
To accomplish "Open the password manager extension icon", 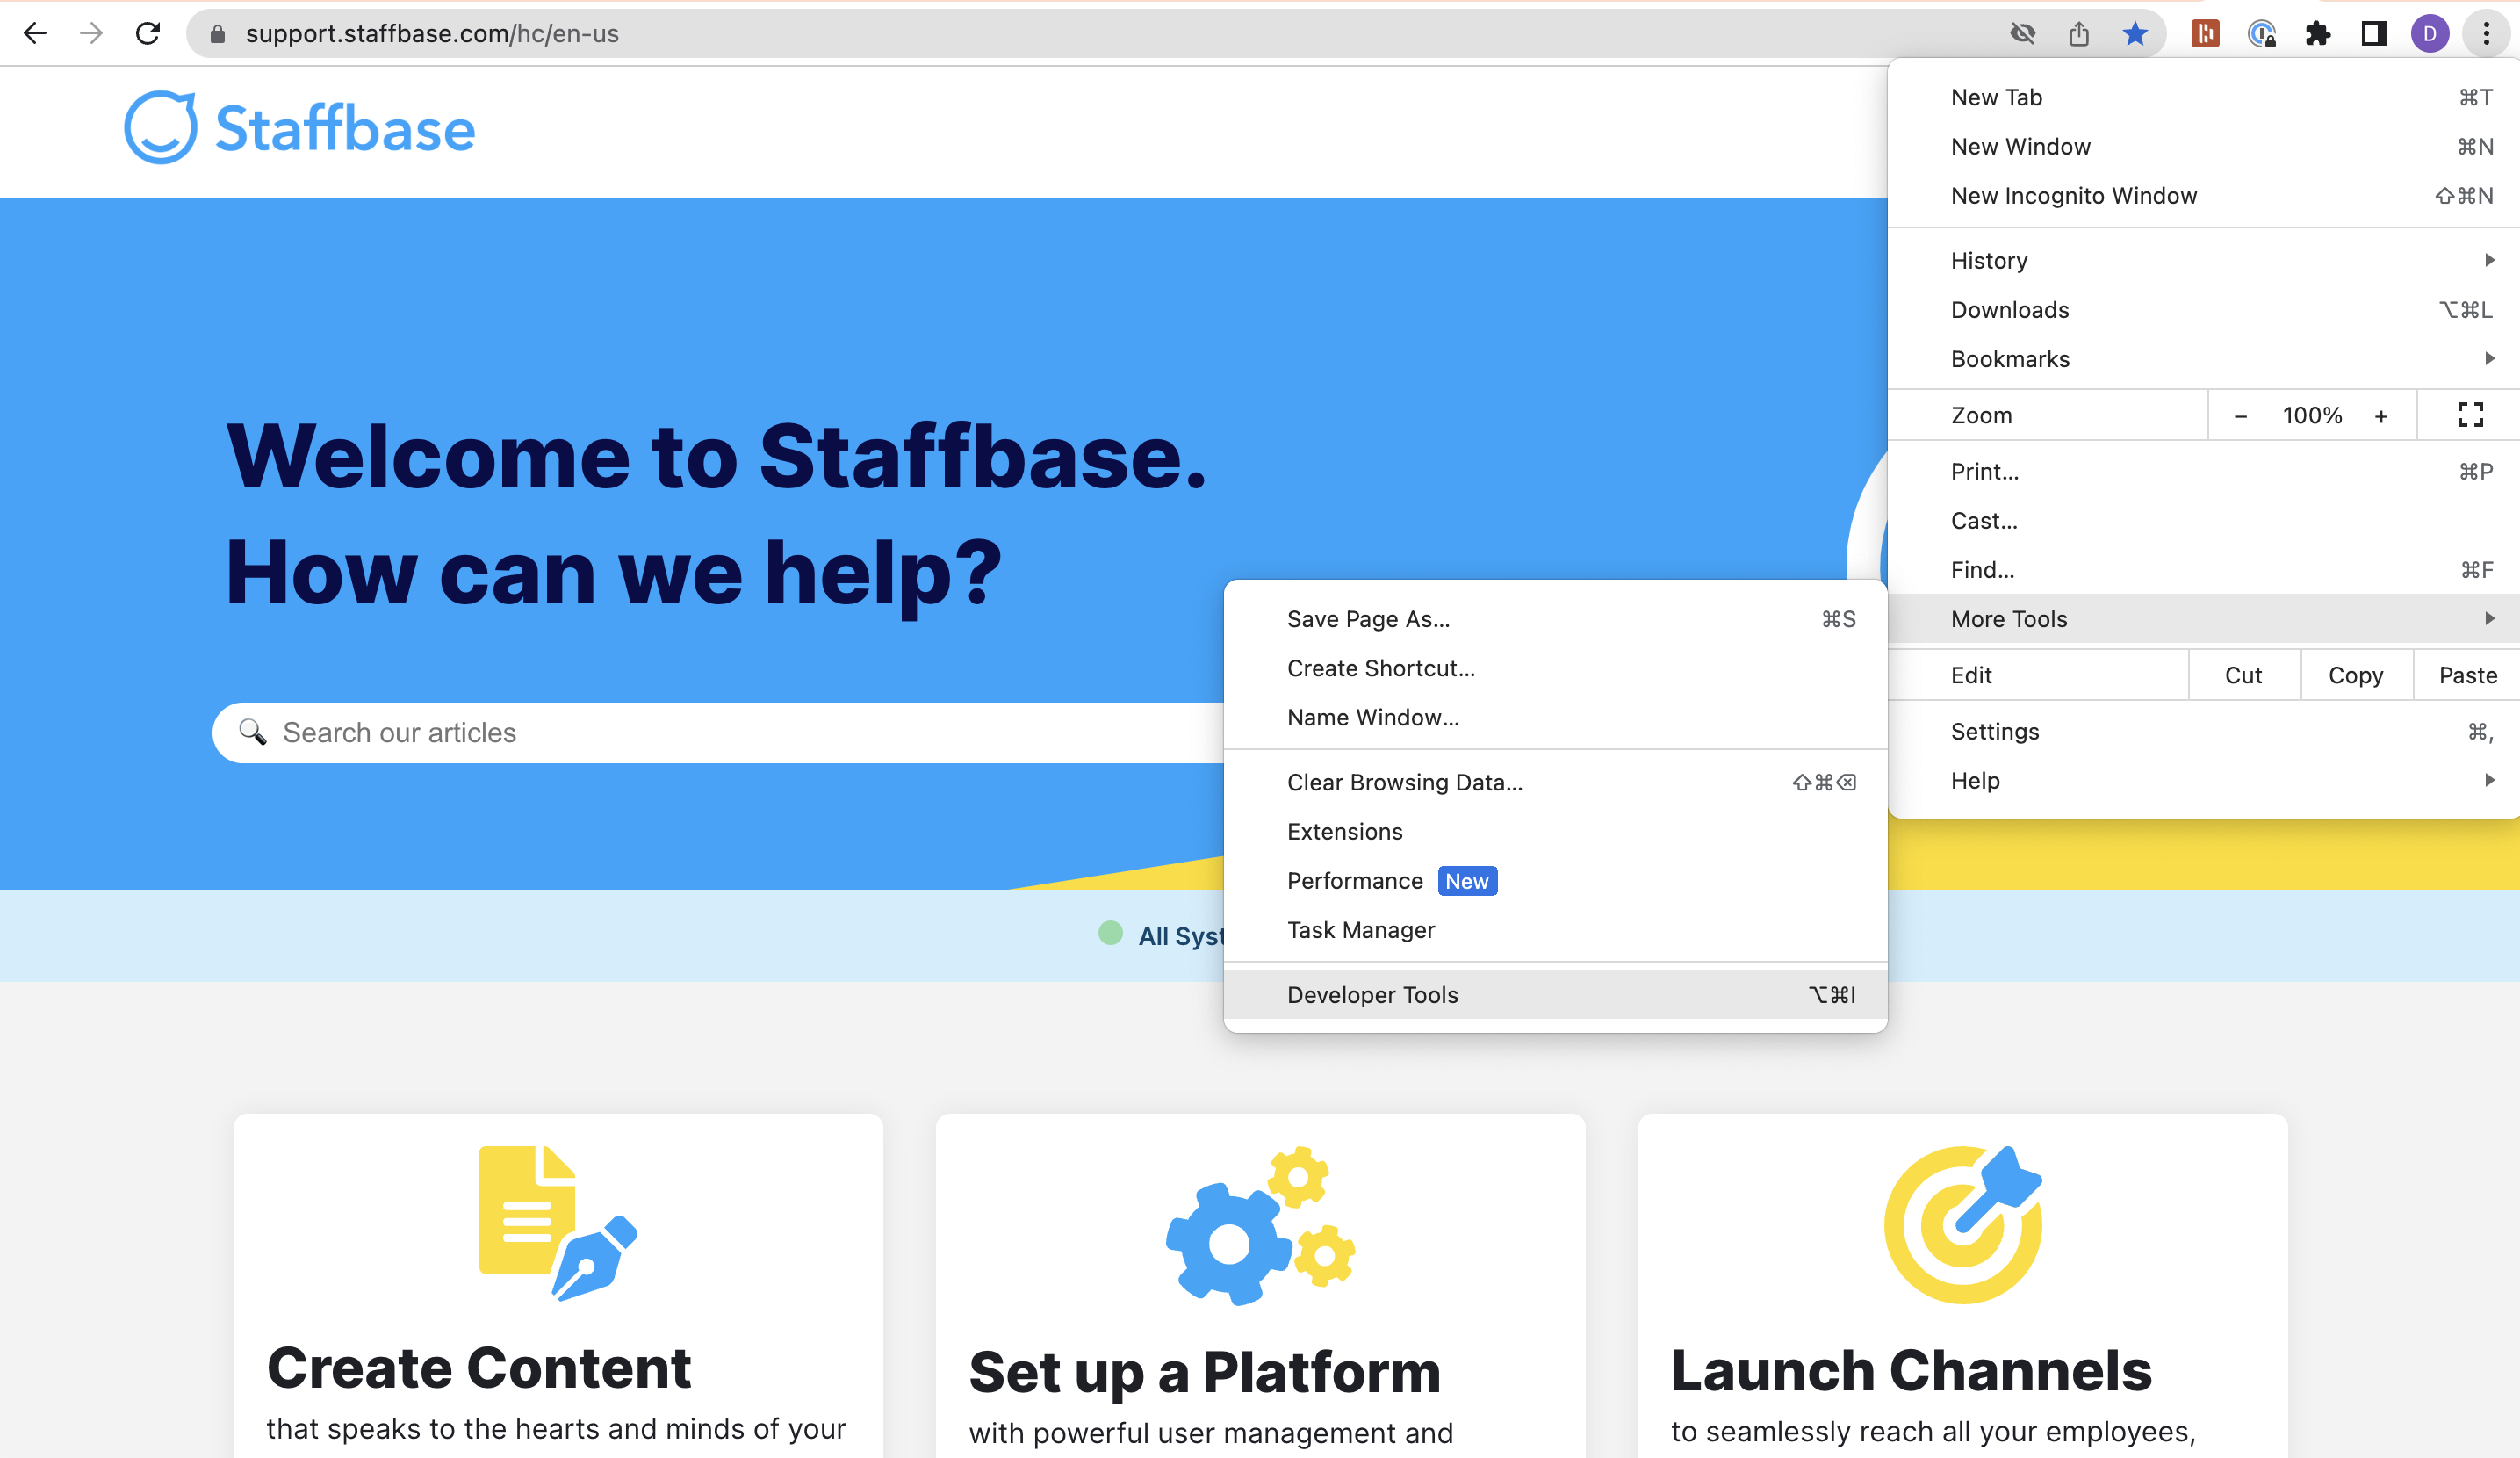I will (2262, 34).
